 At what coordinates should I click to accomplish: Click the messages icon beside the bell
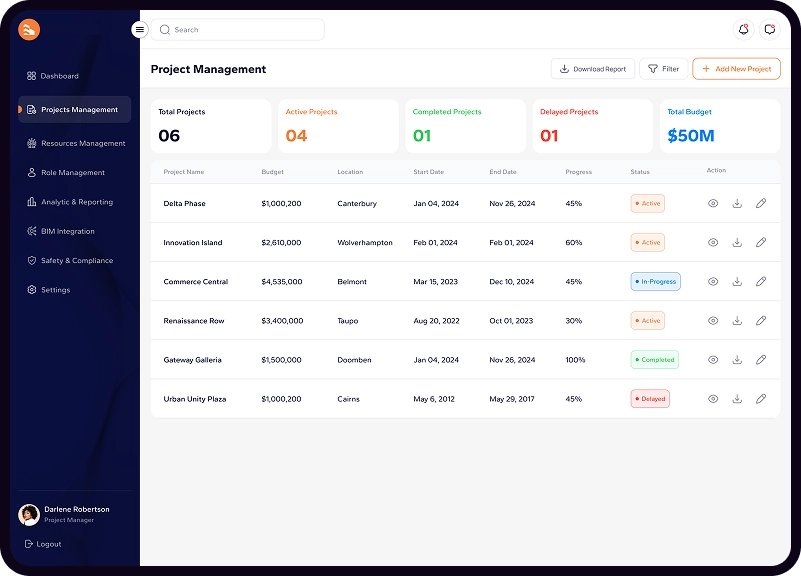pos(769,30)
